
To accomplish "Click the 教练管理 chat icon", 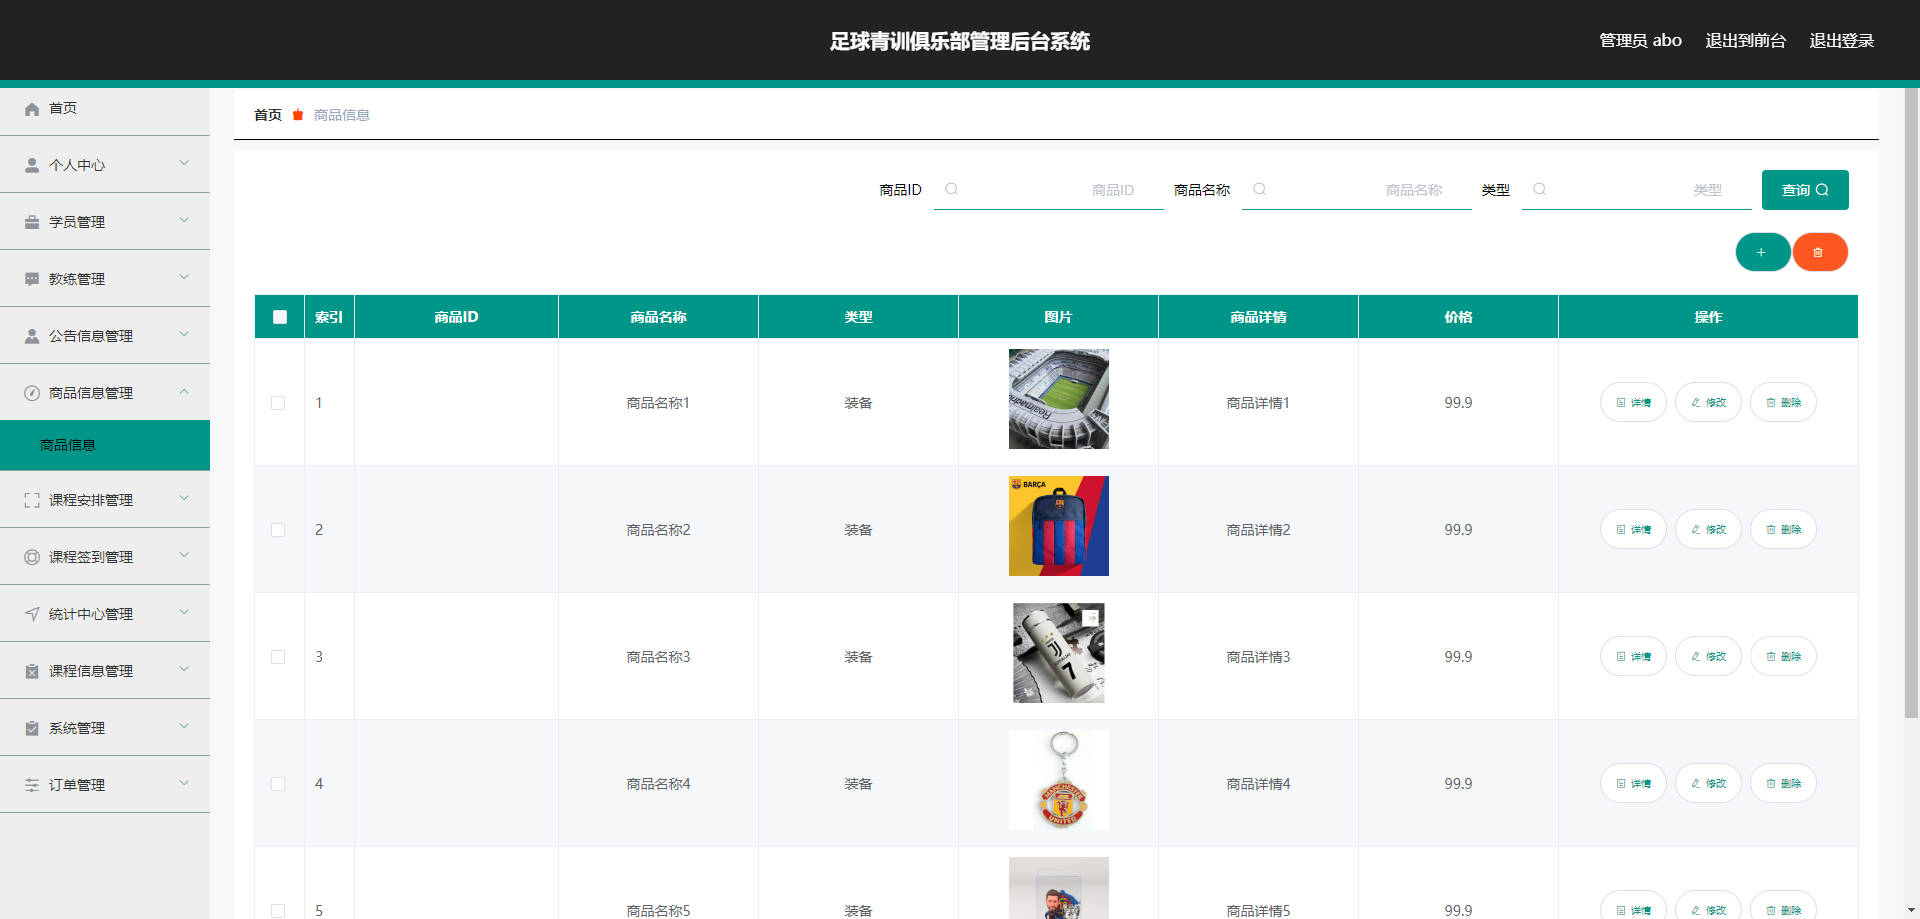I will 32,279.
